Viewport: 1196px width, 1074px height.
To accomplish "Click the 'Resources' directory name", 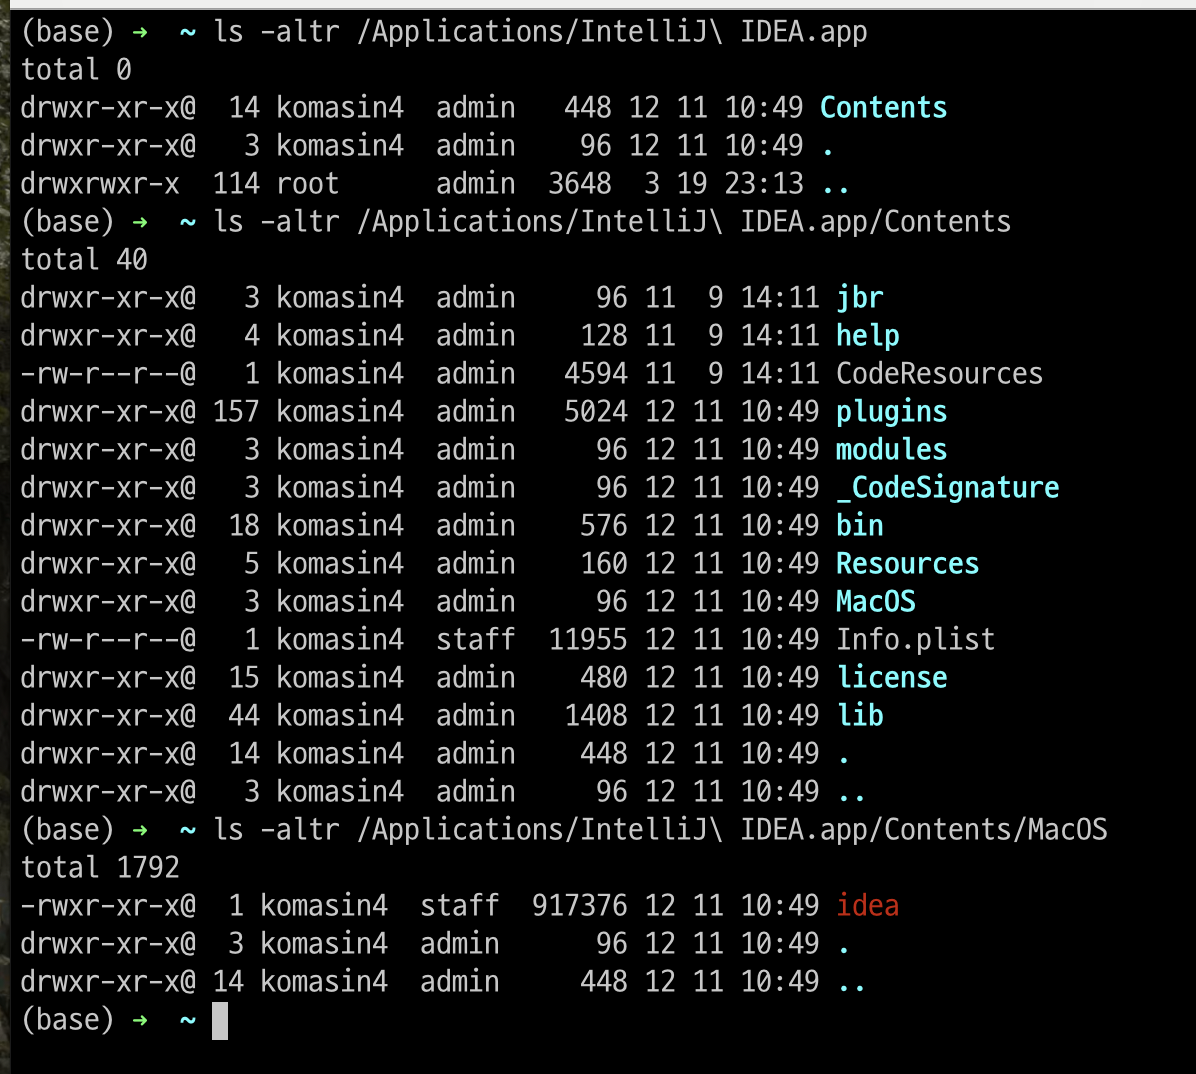I will coord(908,564).
